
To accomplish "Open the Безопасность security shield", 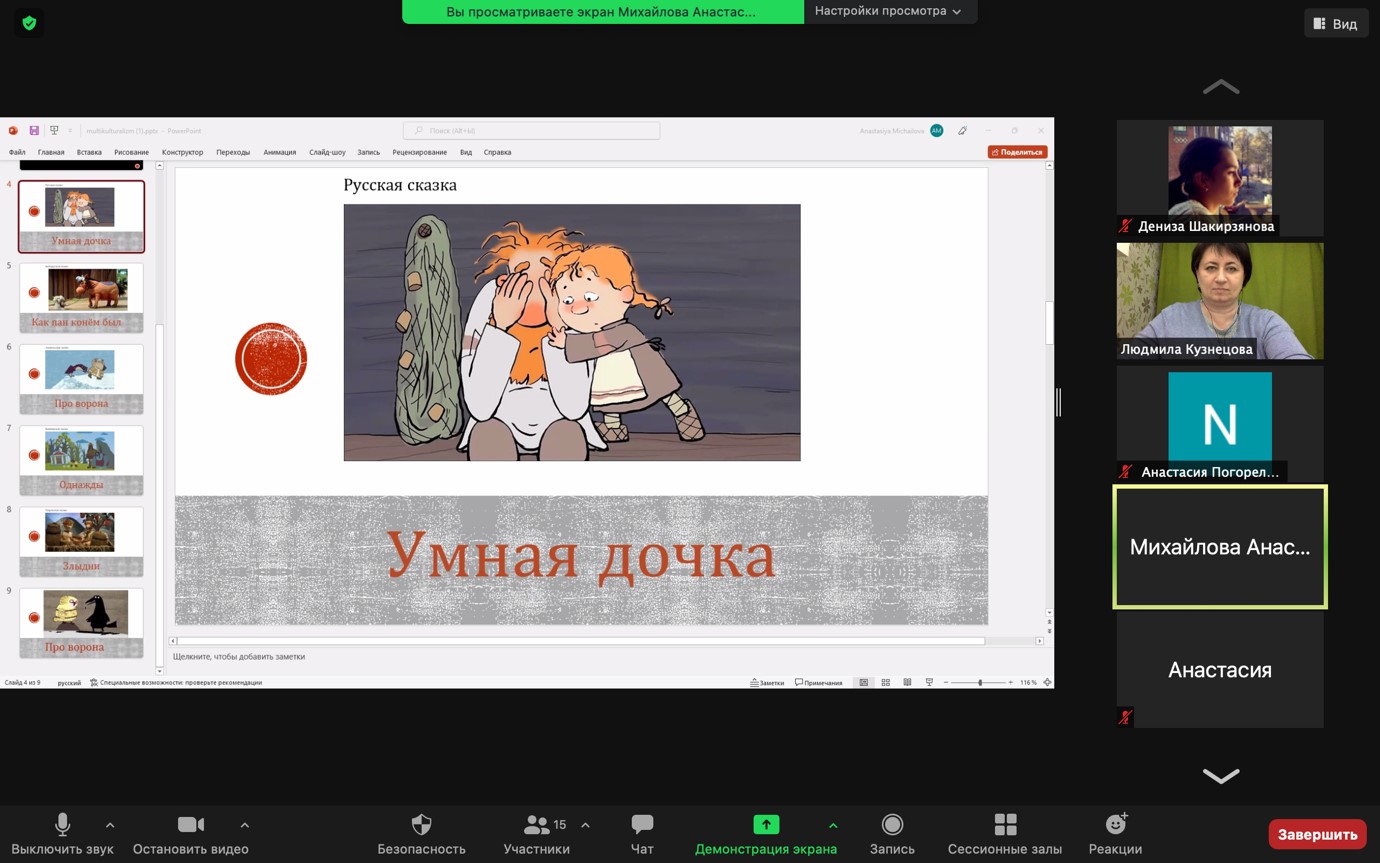I will click(x=421, y=835).
